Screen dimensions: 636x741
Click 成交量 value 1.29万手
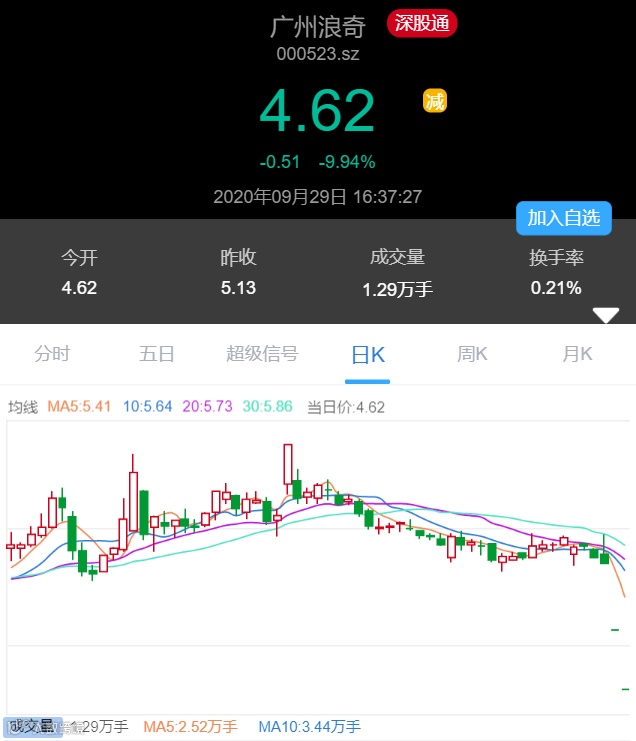coord(397,289)
